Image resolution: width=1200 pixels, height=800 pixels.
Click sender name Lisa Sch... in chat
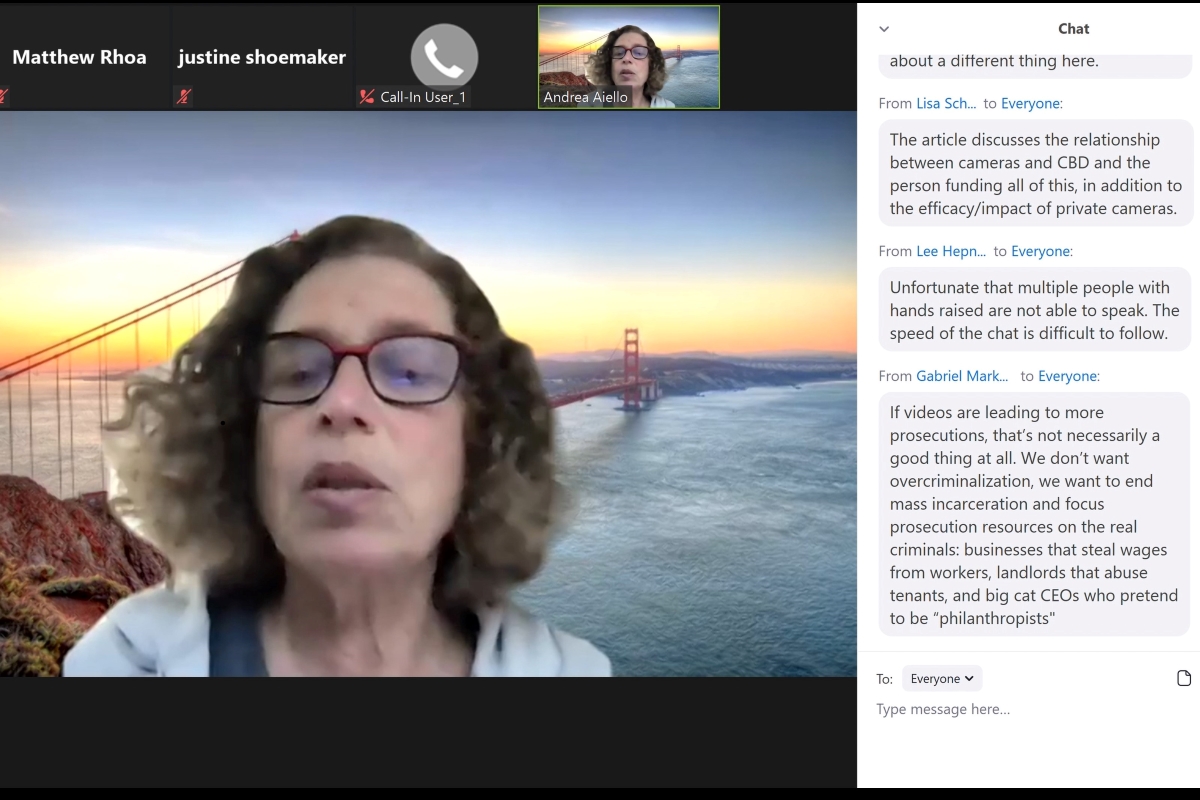(x=946, y=103)
